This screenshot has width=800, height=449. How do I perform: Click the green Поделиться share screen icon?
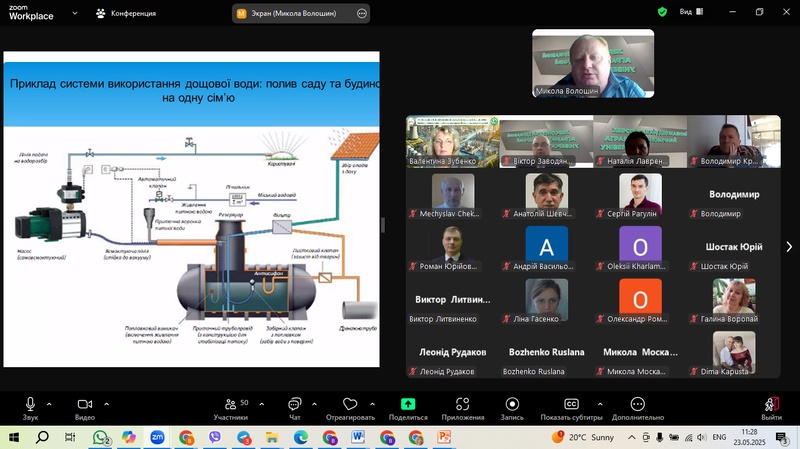[408, 404]
